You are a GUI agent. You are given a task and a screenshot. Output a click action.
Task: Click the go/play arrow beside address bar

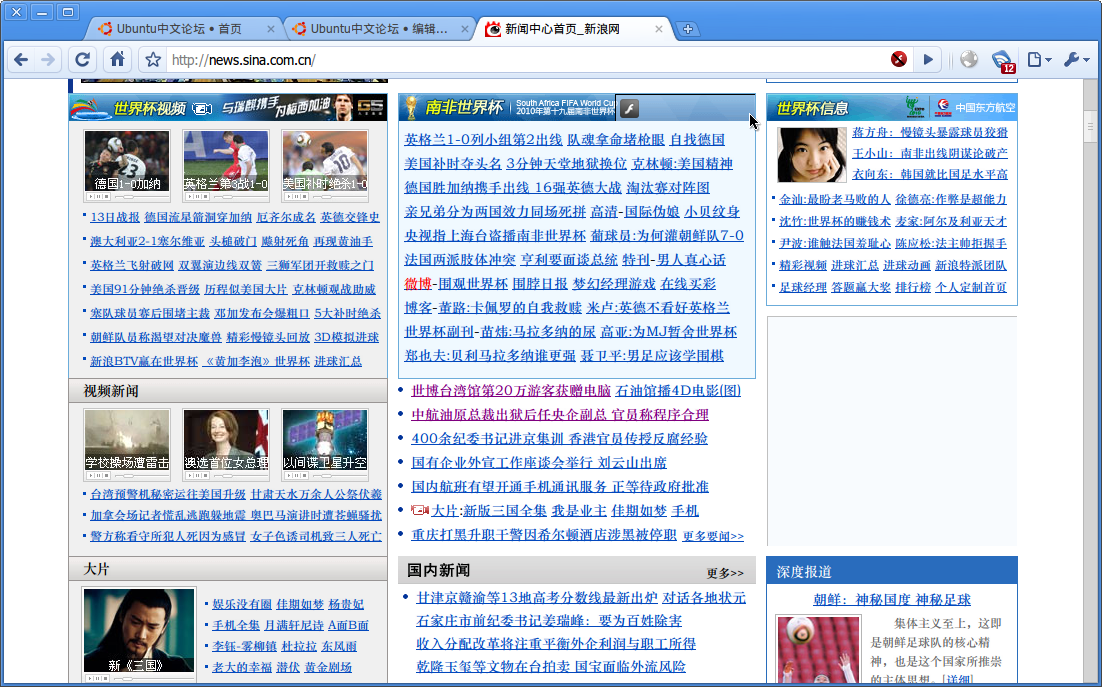click(x=928, y=60)
